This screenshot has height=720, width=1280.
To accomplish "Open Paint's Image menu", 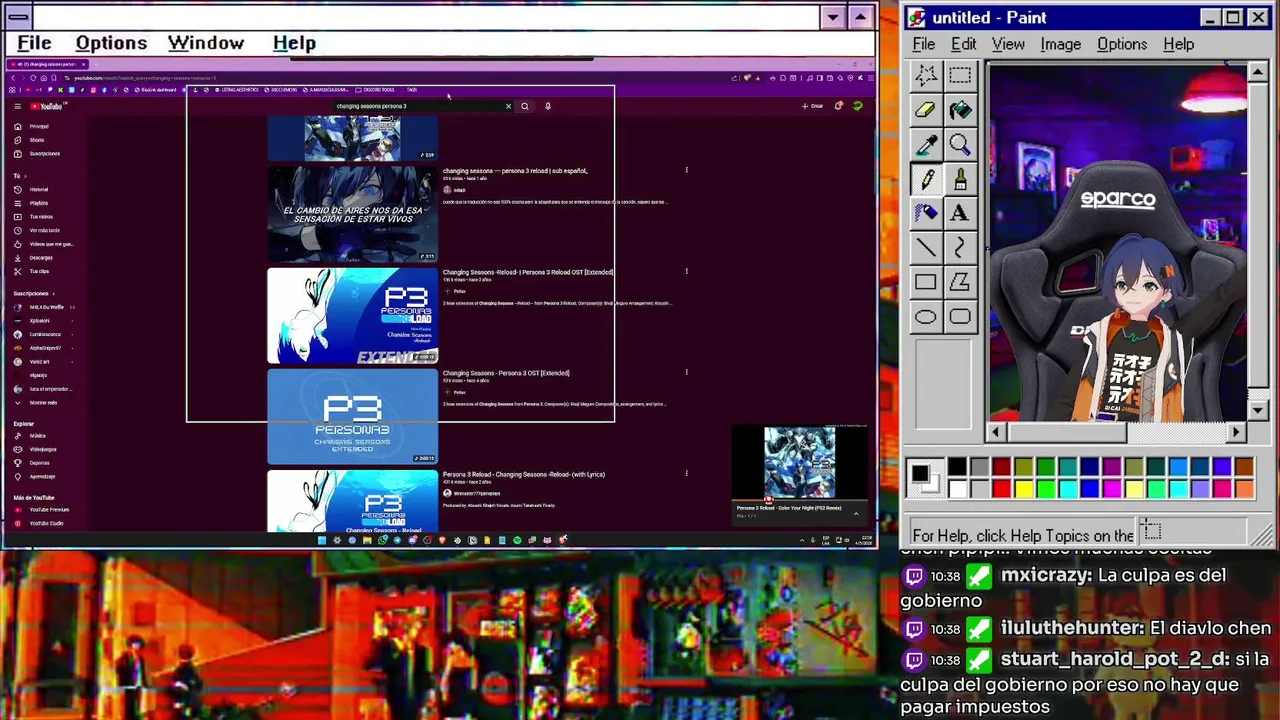I will [1060, 44].
